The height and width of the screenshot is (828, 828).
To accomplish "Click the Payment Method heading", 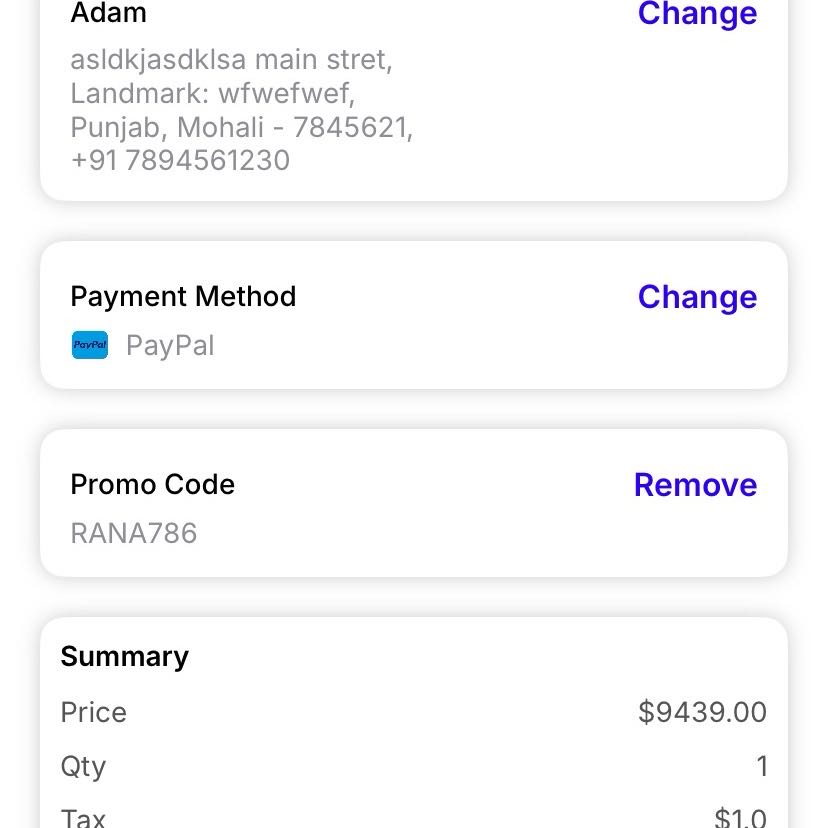I will pyautogui.click(x=183, y=297).
